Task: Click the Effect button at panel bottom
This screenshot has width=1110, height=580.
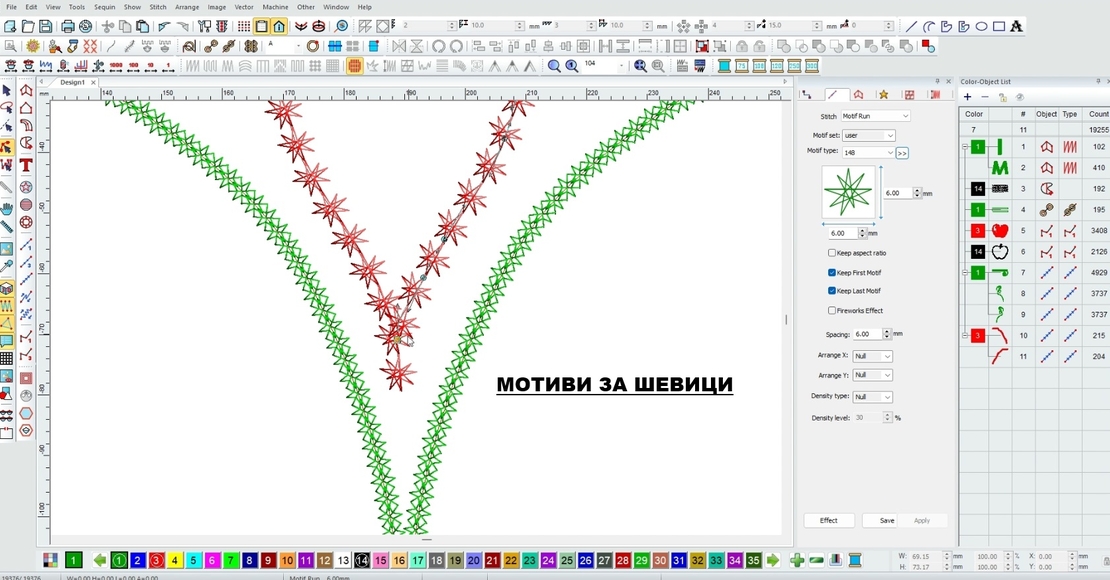Action: click(828, 520)
